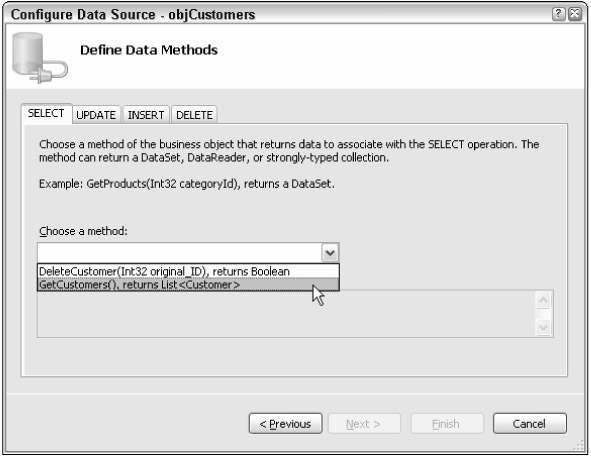Switch to the INSERT tab
Image resolution: width=591 pixels, height=456 pixels.
[146, 115]
